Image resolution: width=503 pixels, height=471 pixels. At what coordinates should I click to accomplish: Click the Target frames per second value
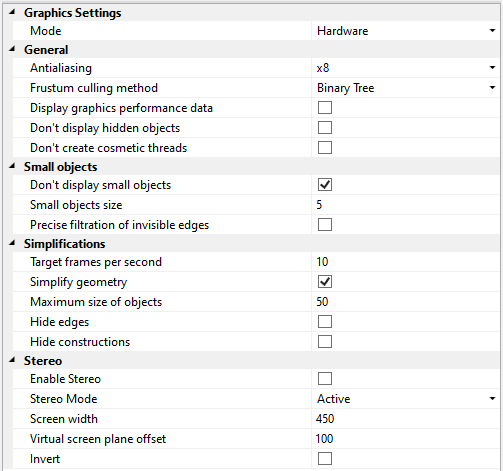pyautogui.click(x=405, y=262)
